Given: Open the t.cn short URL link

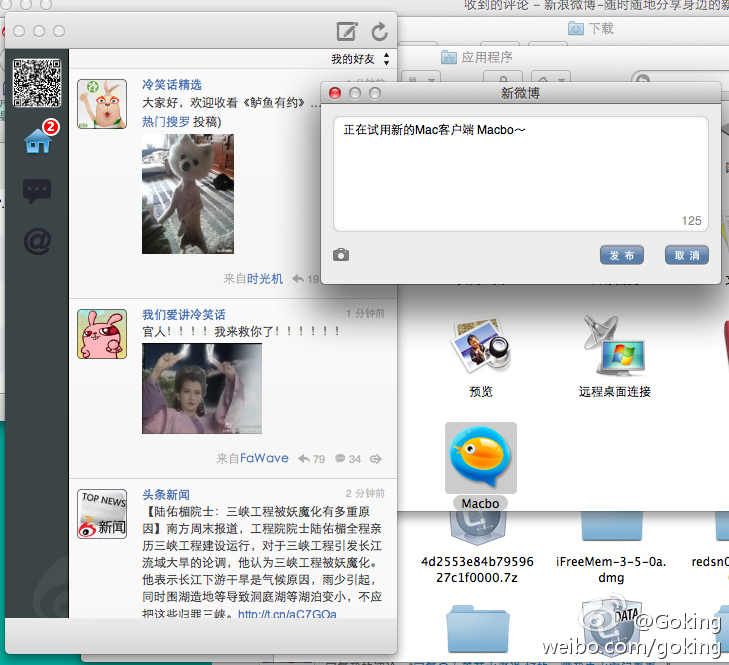Looking at the screenshot, I should pyautogui.click(x=287, y=614).
